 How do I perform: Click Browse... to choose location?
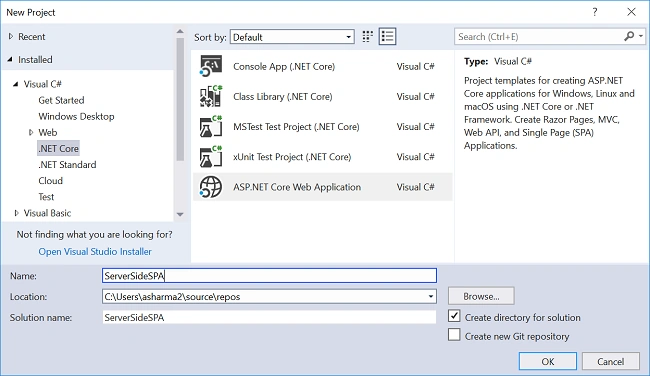481,296
